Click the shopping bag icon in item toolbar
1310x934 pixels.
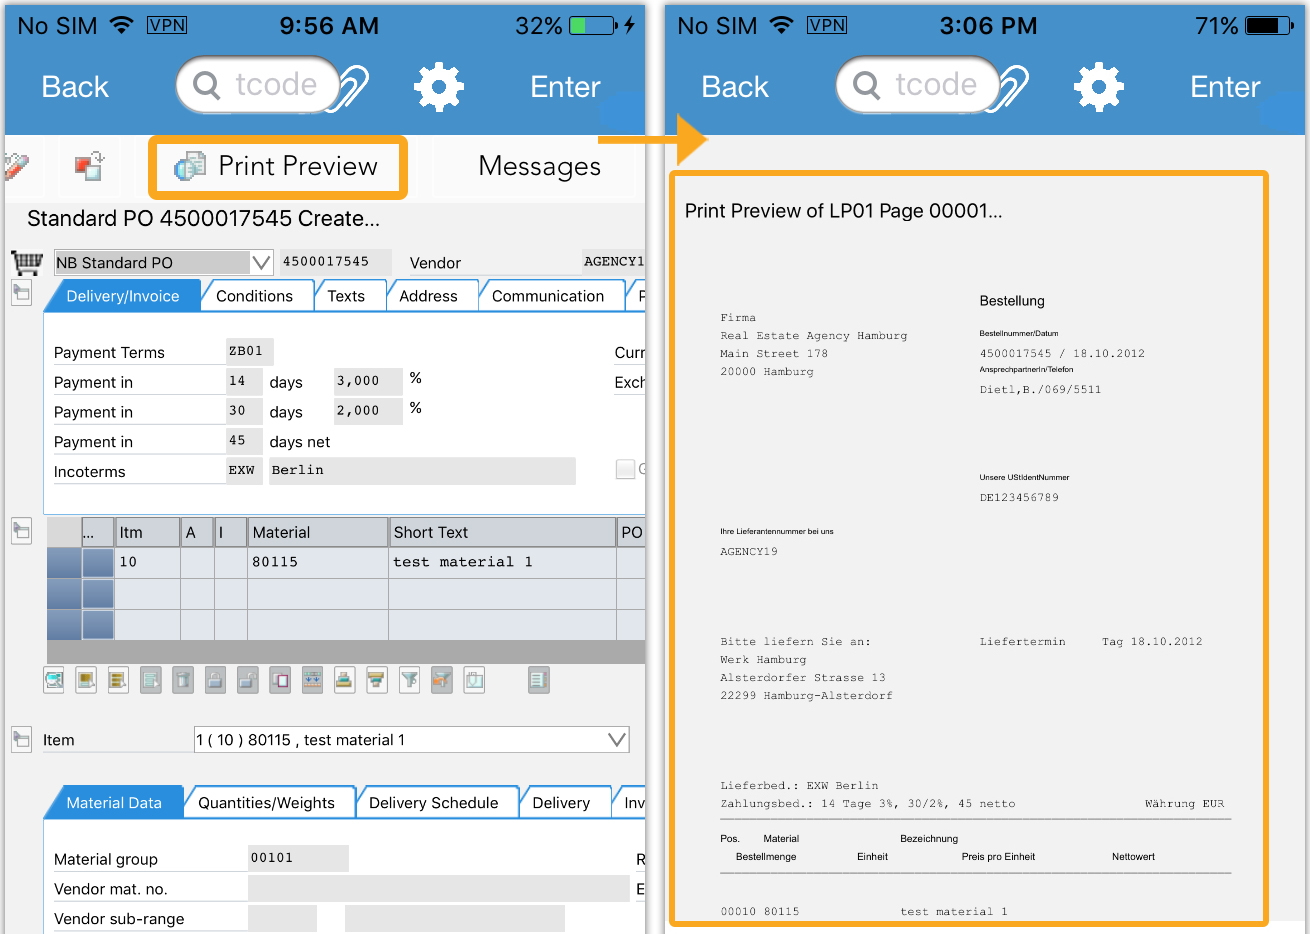(x=474, y=681)
